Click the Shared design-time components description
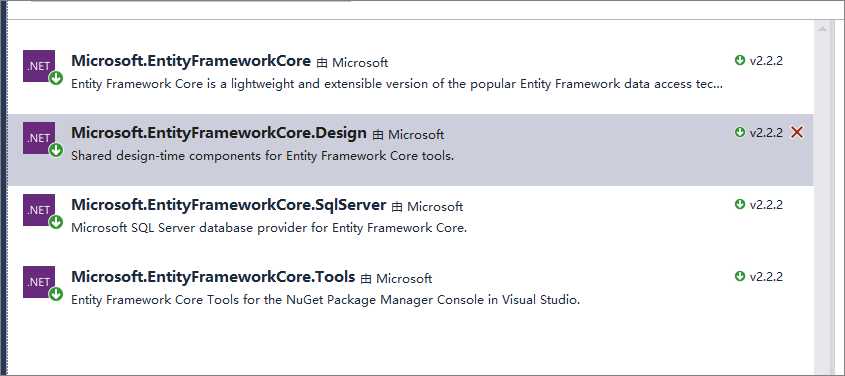 click(x=262, y=156)
